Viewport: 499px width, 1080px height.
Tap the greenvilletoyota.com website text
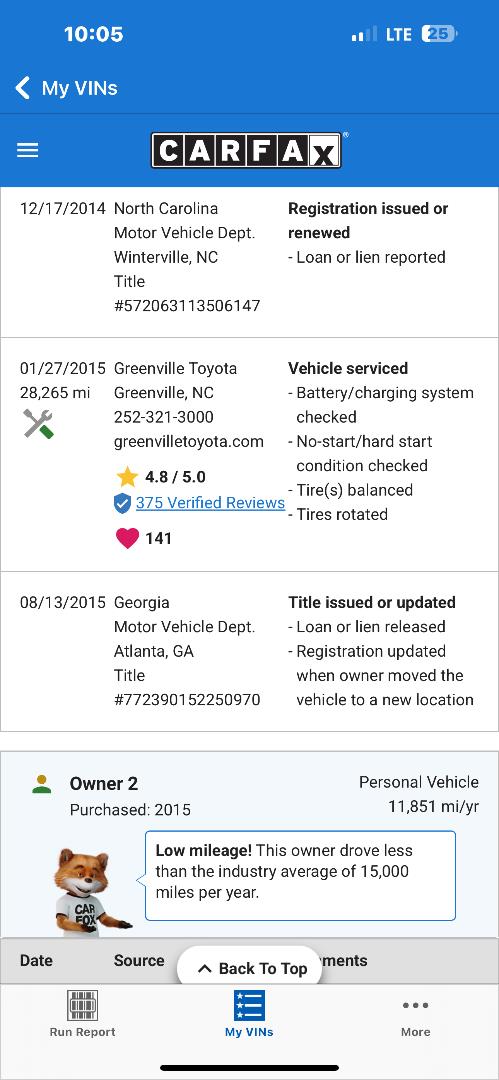click(x=189, y=442)
